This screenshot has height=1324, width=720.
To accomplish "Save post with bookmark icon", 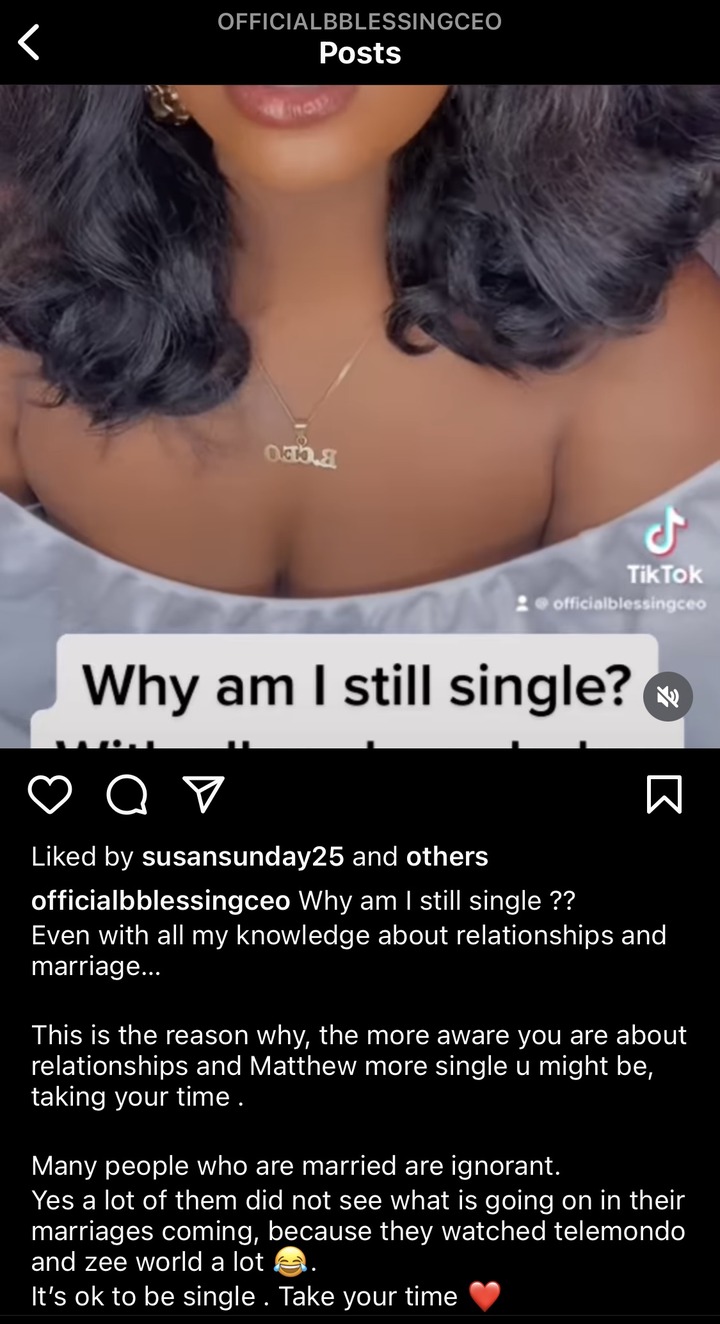I will [666, 794].
